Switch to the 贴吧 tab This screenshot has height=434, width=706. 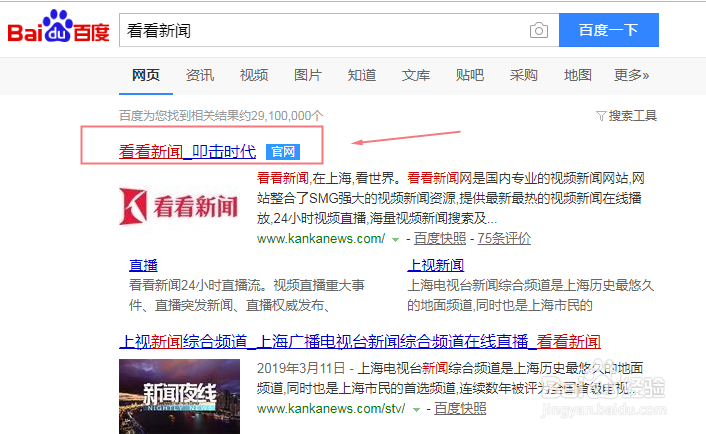(x=470, y=75)
